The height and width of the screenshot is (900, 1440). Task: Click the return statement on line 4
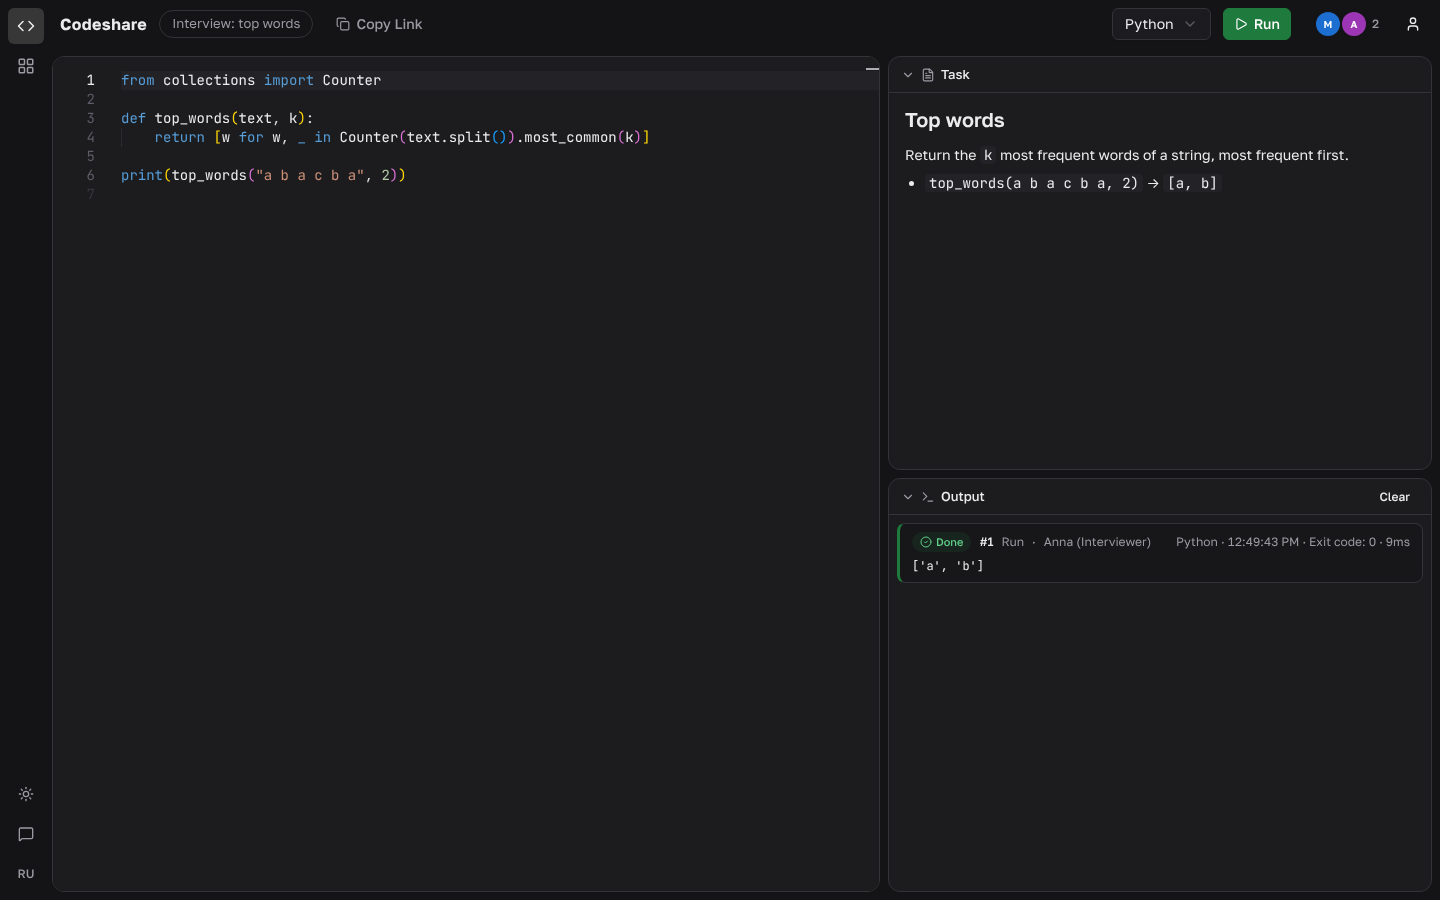coord(402,137)
